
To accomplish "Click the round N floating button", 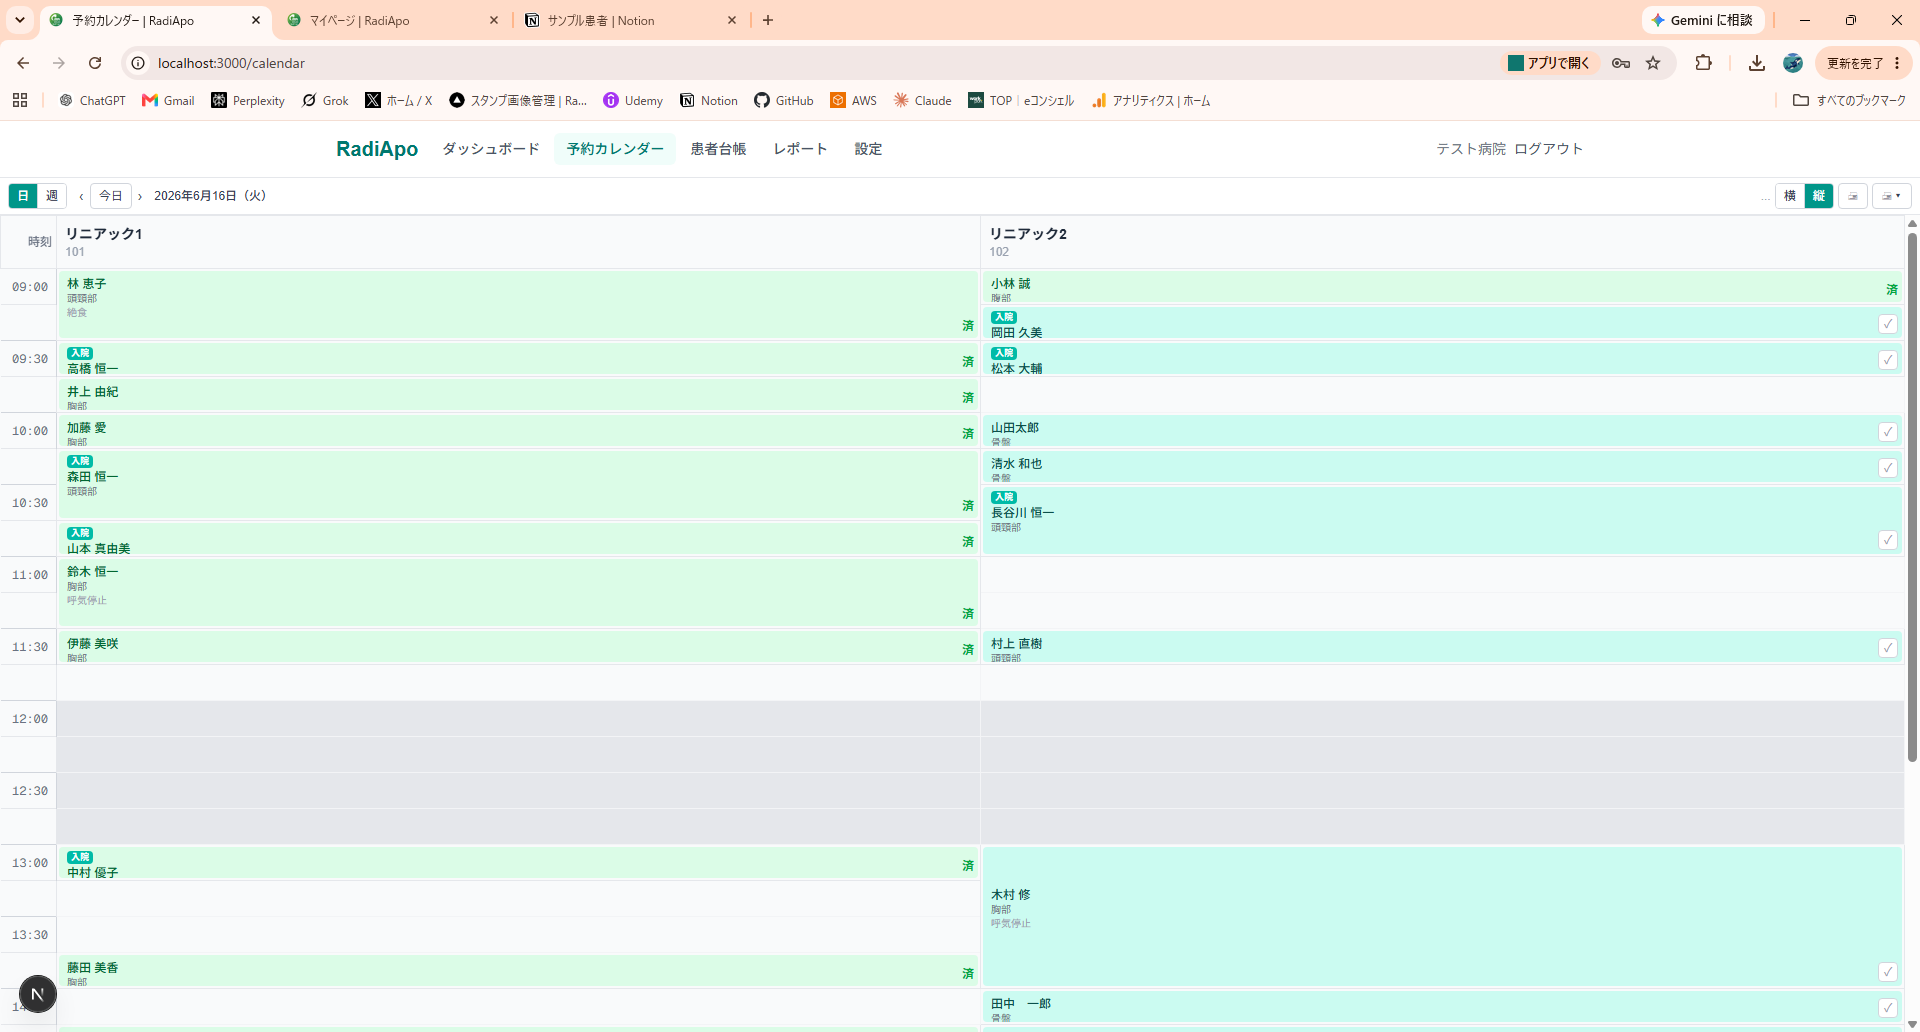I will pyautogui.click(x=38, y=994).
